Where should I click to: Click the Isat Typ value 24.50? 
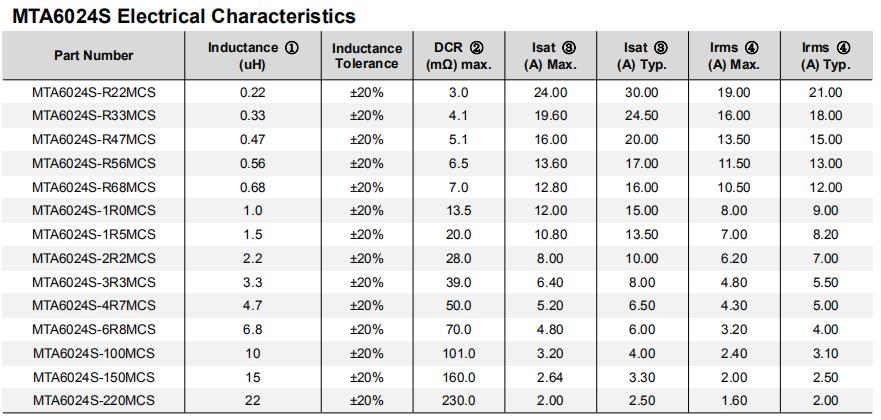click(x=641, y=116)
